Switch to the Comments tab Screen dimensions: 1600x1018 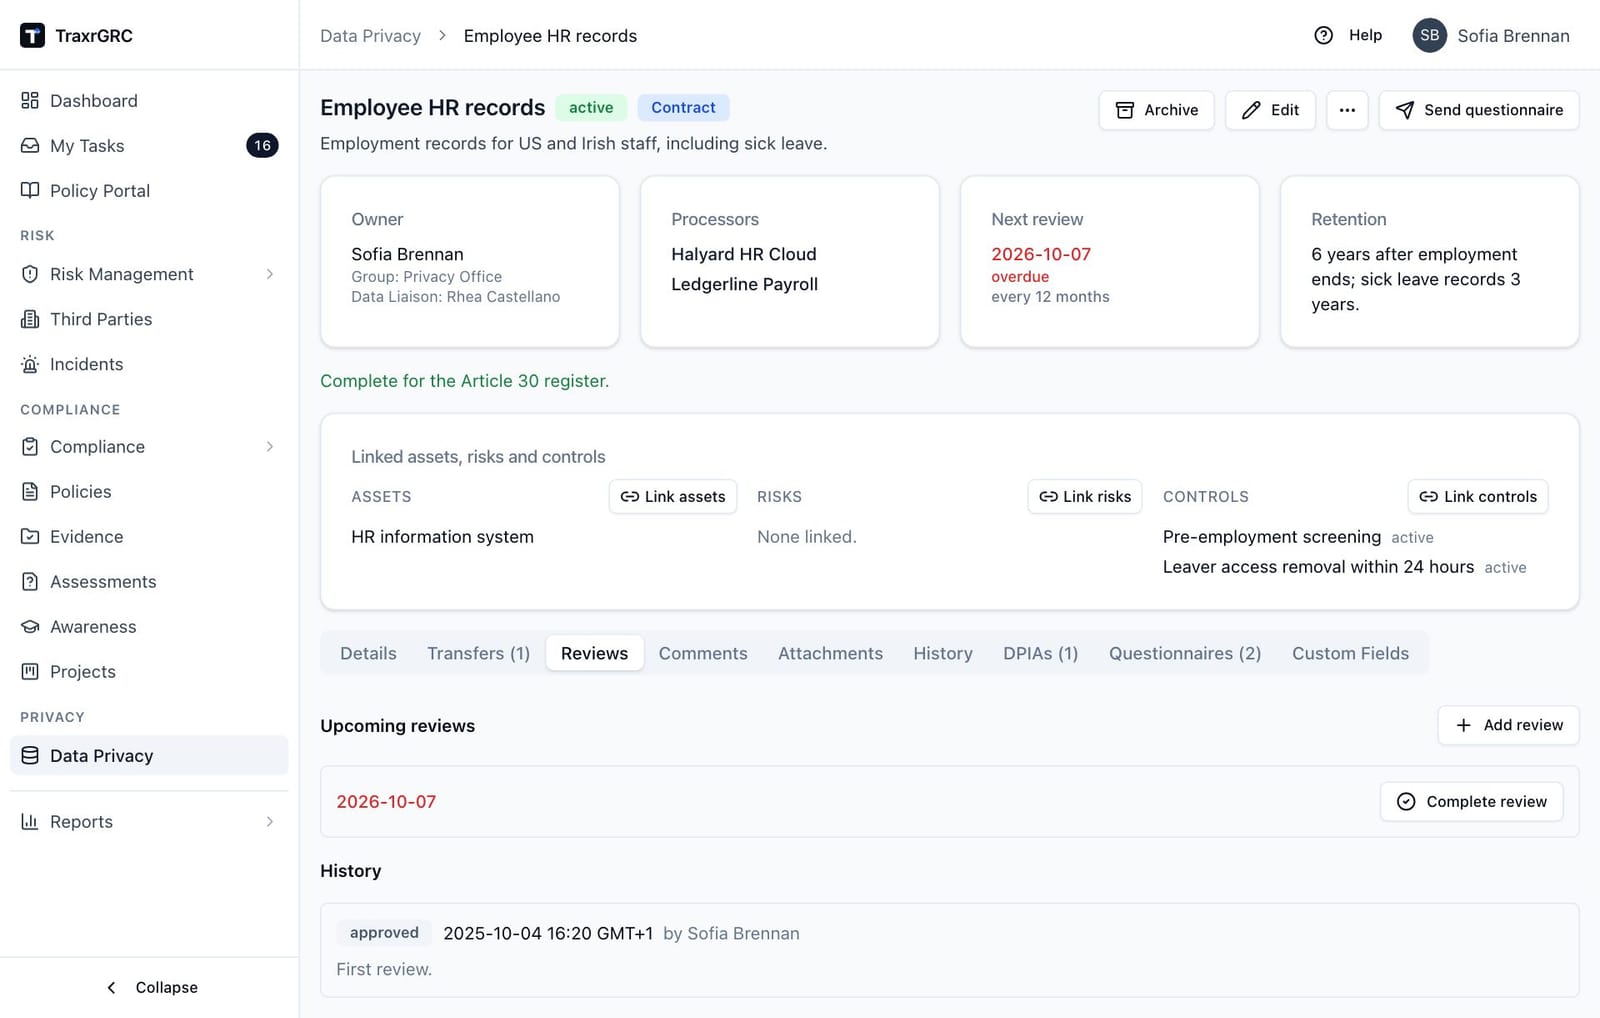point(703,653)
